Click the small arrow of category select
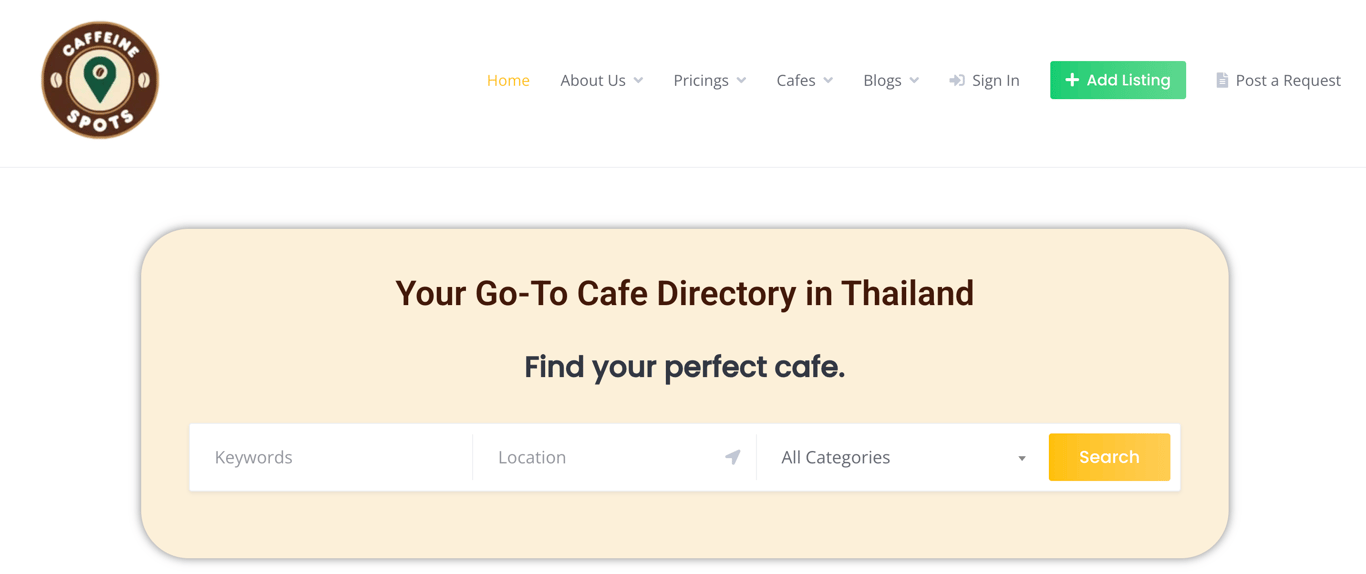 (x=1022, y=458)
